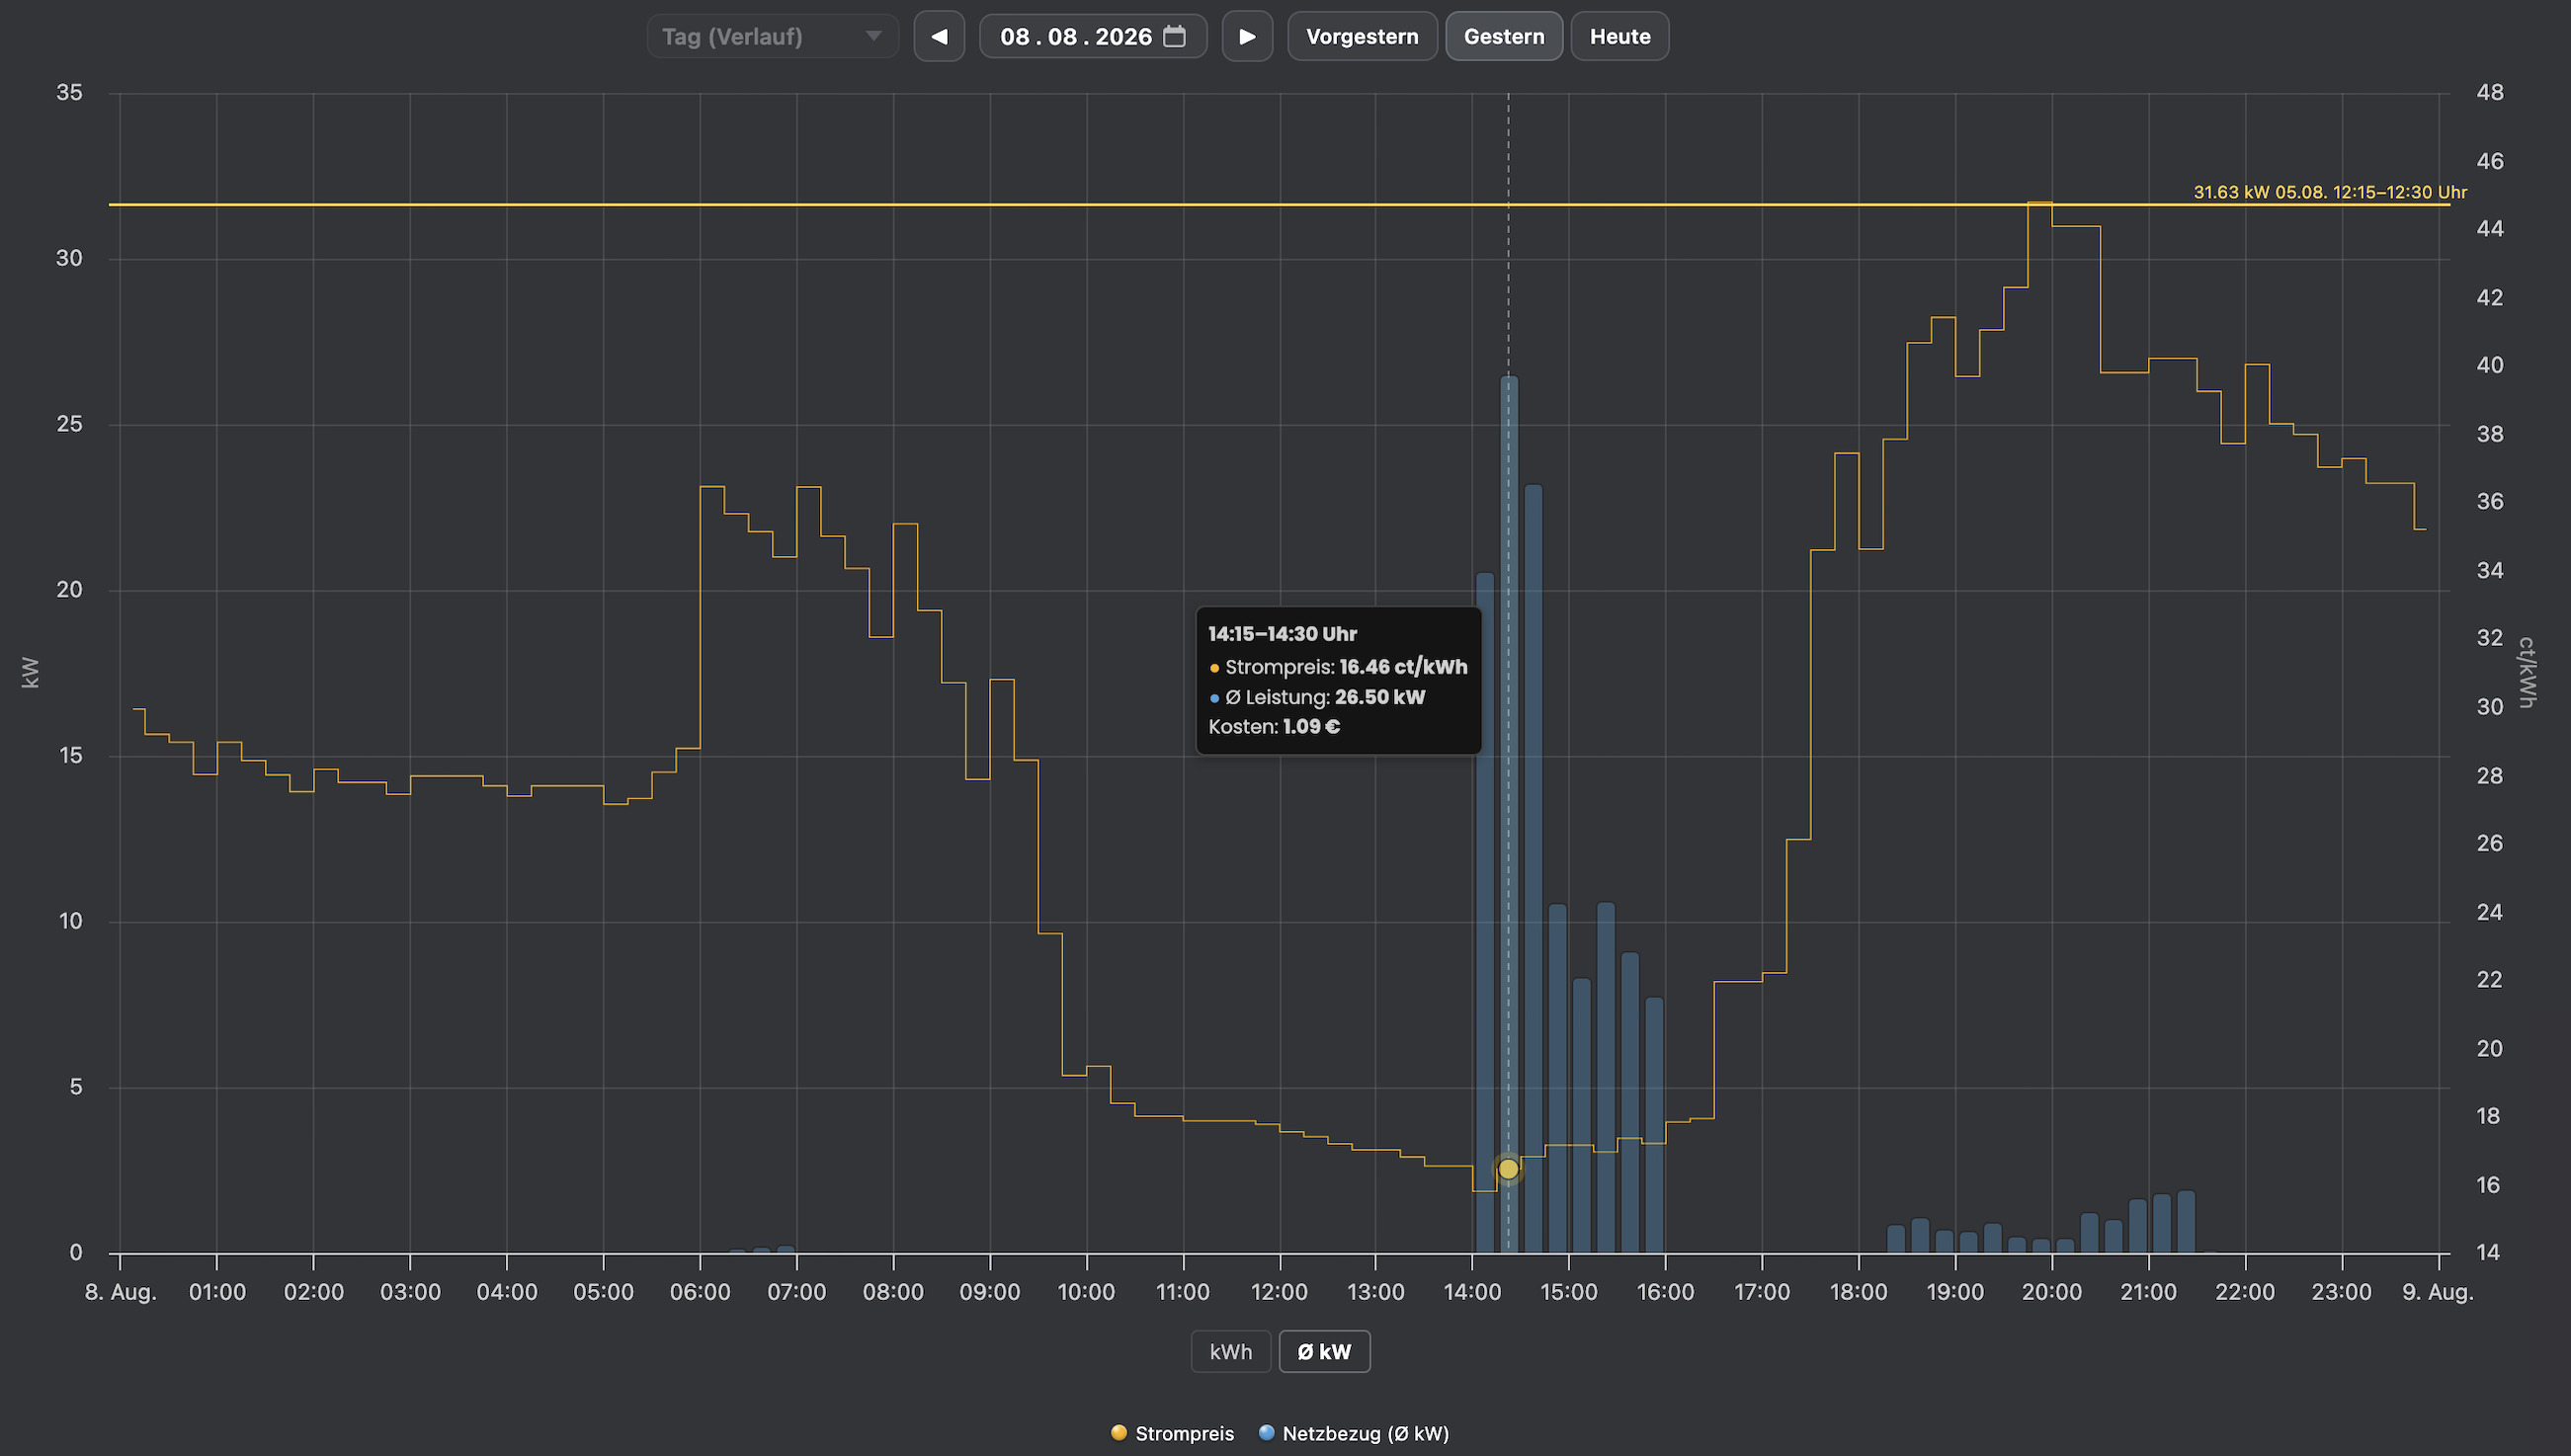Image resolution: width=2571 pixels, height=1456 pixels.
Task: Open the calendar picker icon in date field
Action: (1175, 37)
